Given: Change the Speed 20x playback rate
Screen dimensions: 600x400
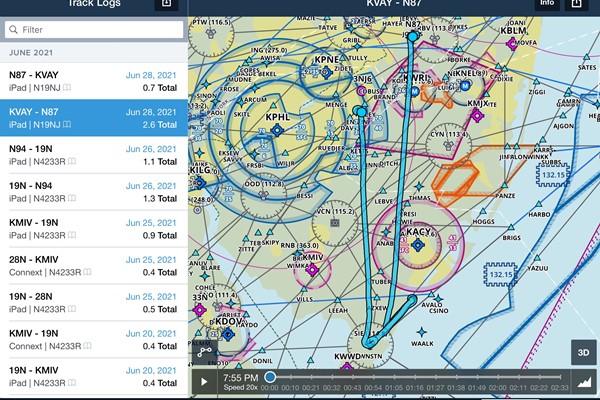Looking at the screenshot, I should pyautogui.click(x=239, y=387).
